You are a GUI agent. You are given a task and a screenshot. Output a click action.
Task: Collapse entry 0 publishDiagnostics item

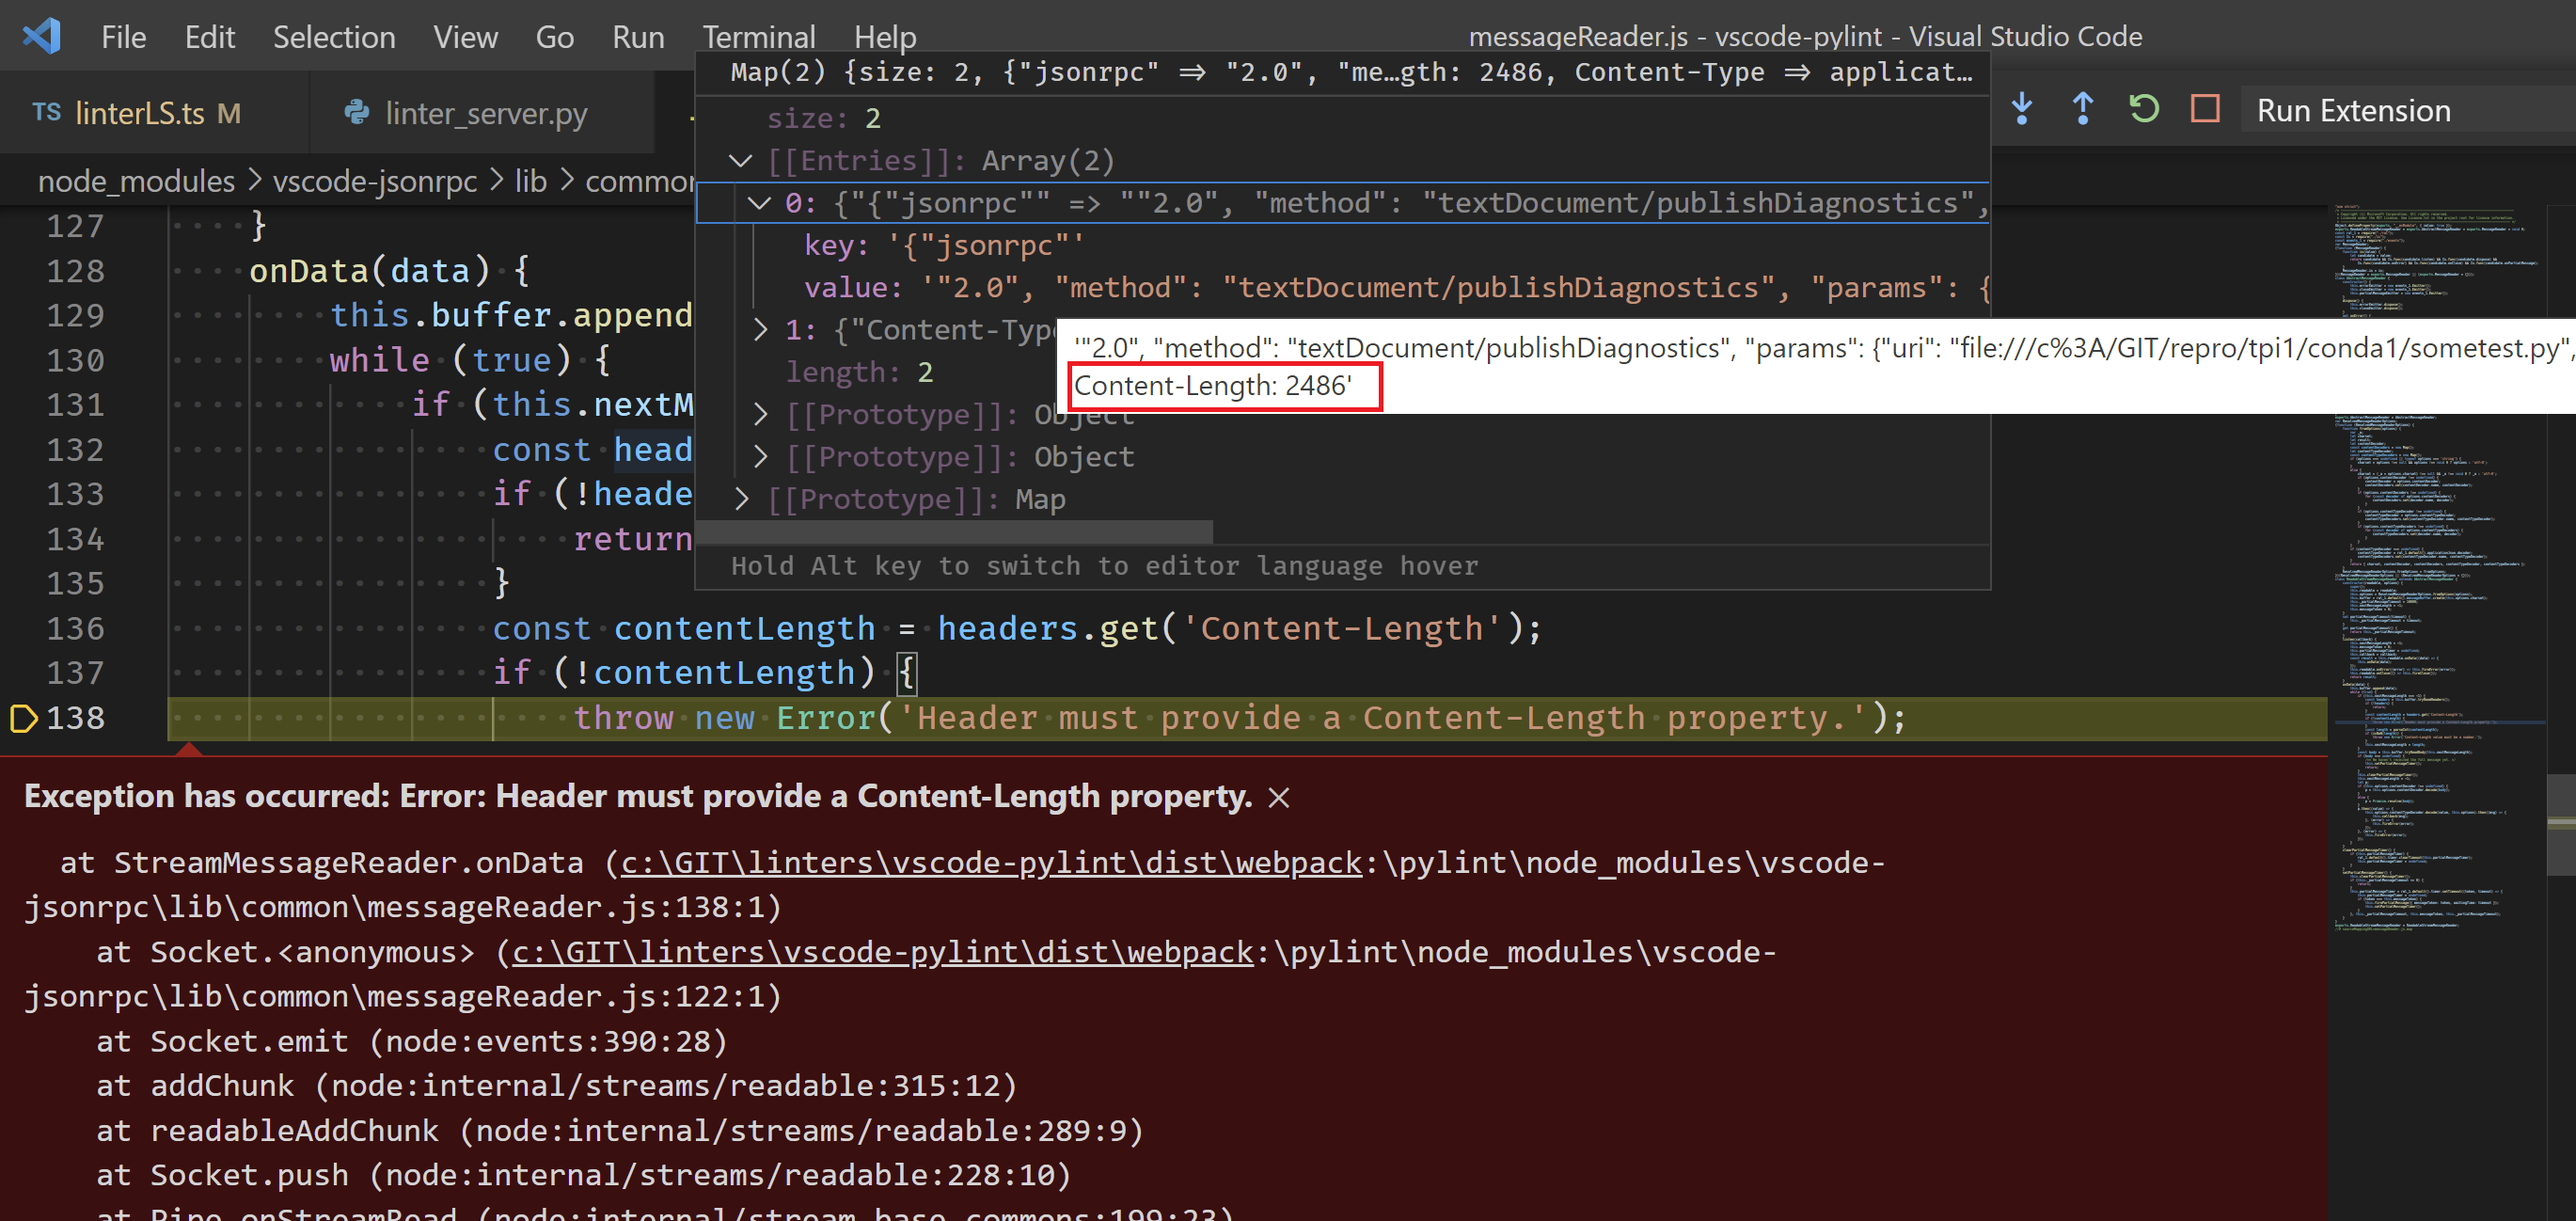pyautogui.click(x=760, y=203)
